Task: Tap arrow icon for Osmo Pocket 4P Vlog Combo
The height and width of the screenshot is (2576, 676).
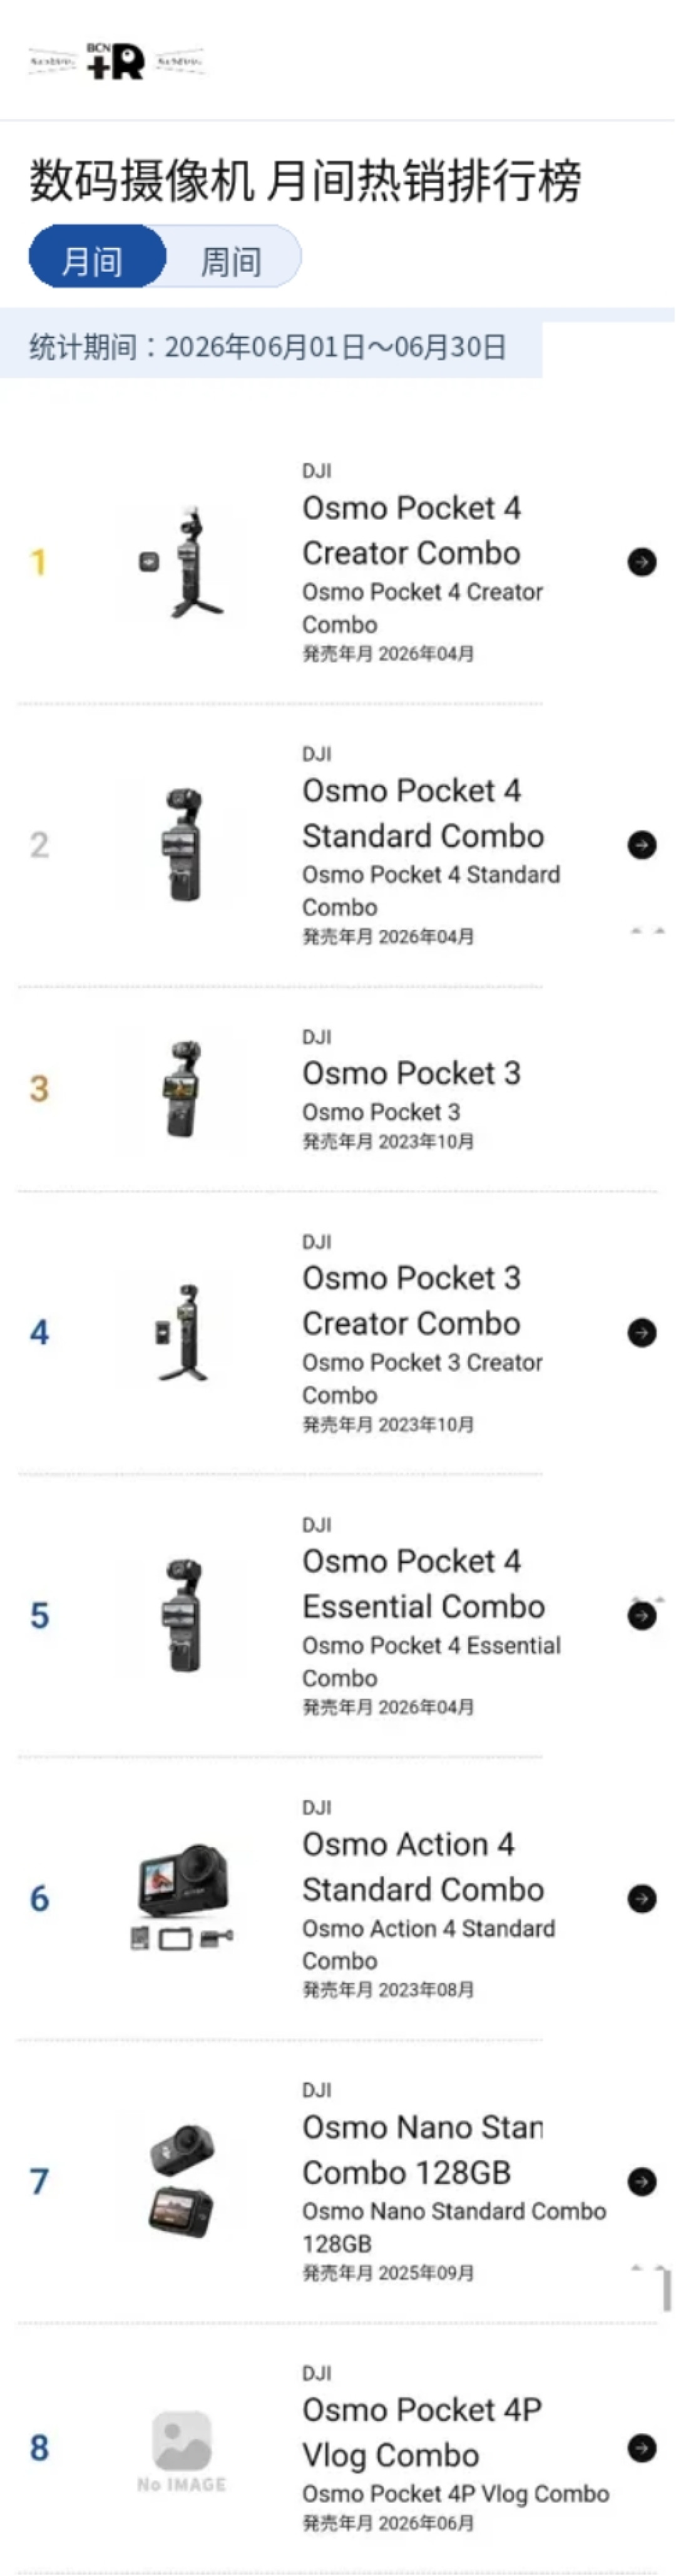Action: tap(642, 2448)
